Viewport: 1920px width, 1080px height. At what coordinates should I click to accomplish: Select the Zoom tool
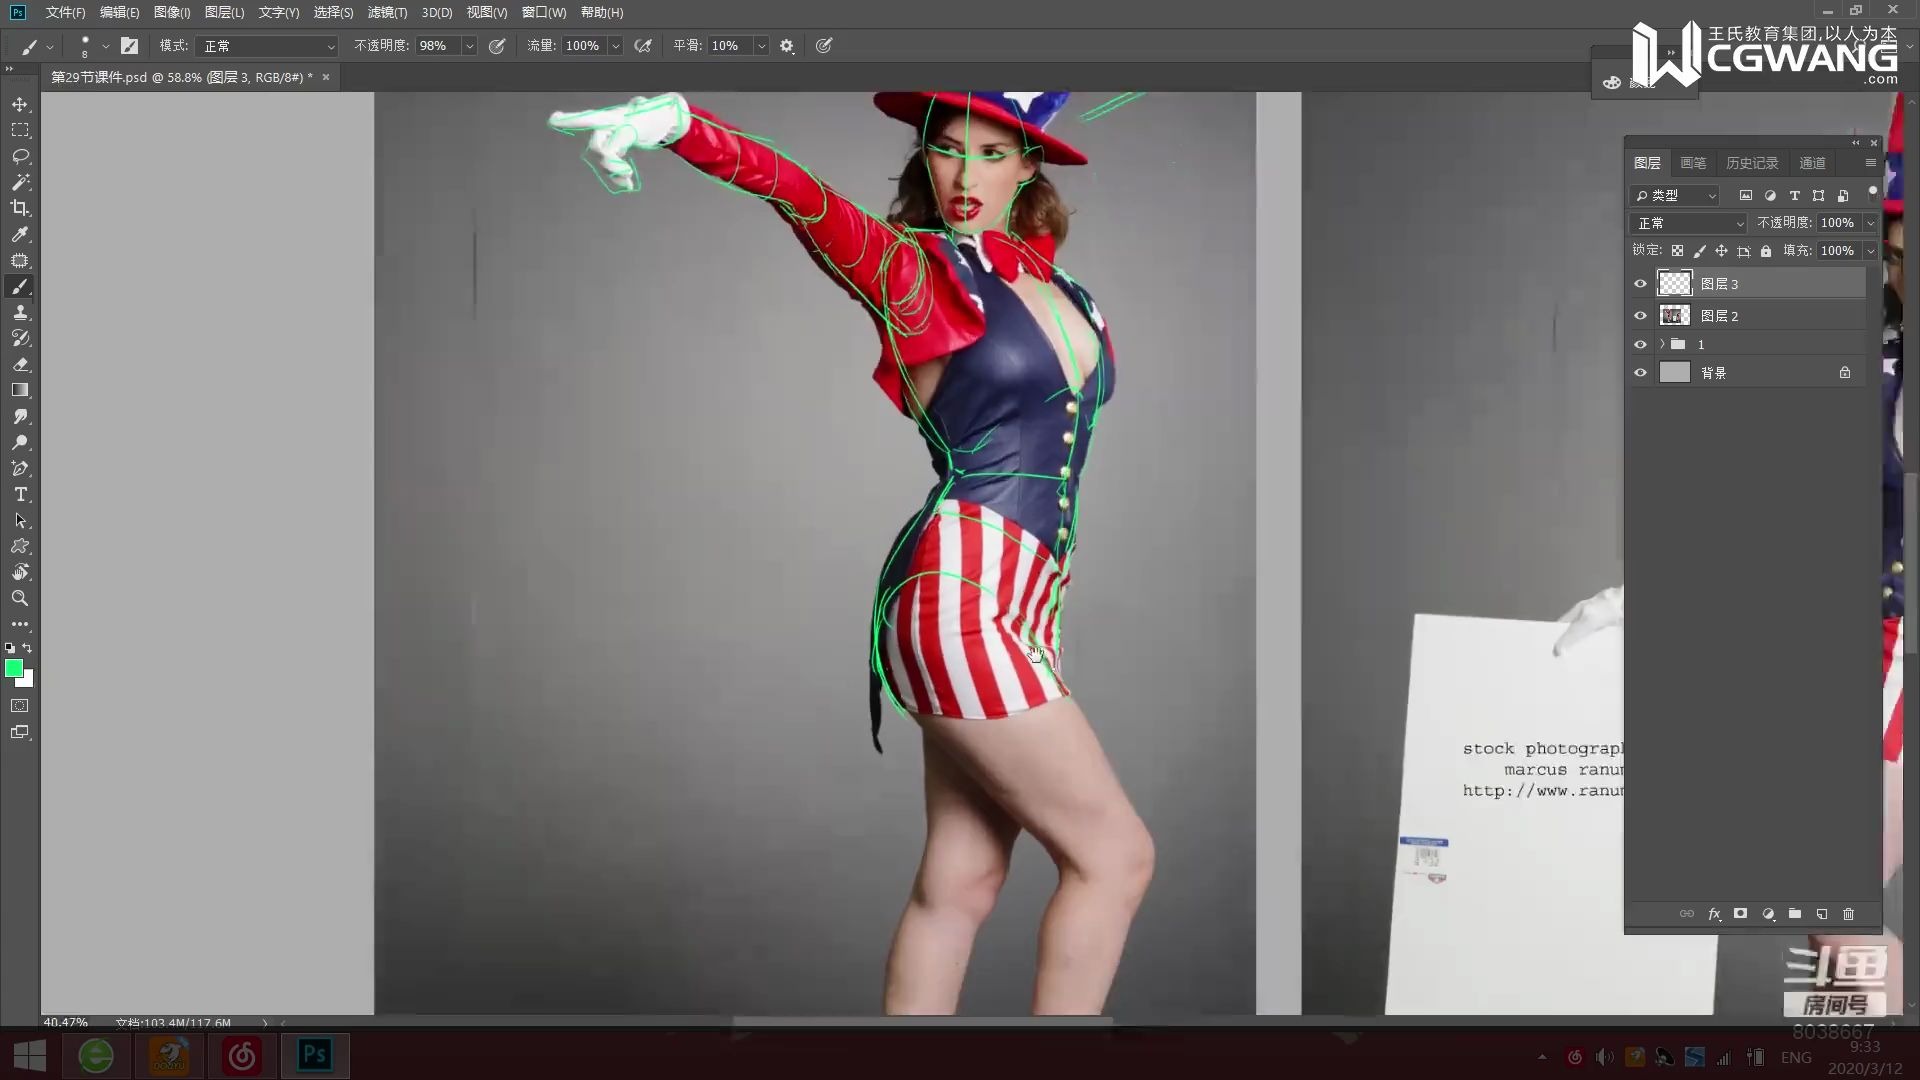tap(20, 598)
